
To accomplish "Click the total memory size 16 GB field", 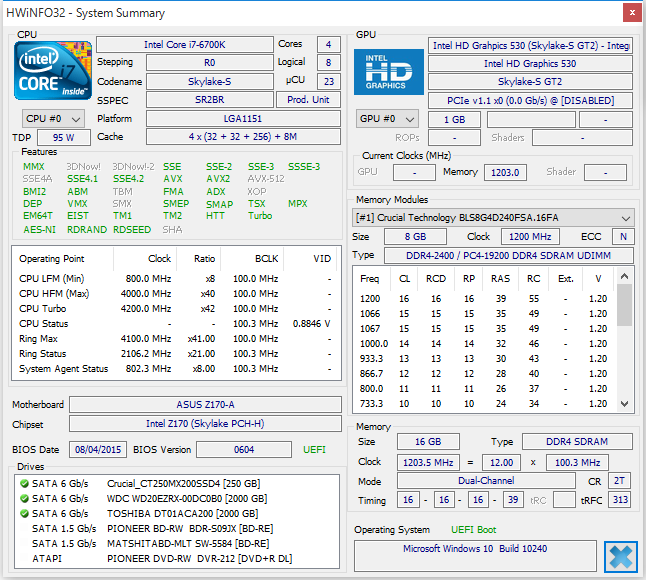I will (428, 442).
